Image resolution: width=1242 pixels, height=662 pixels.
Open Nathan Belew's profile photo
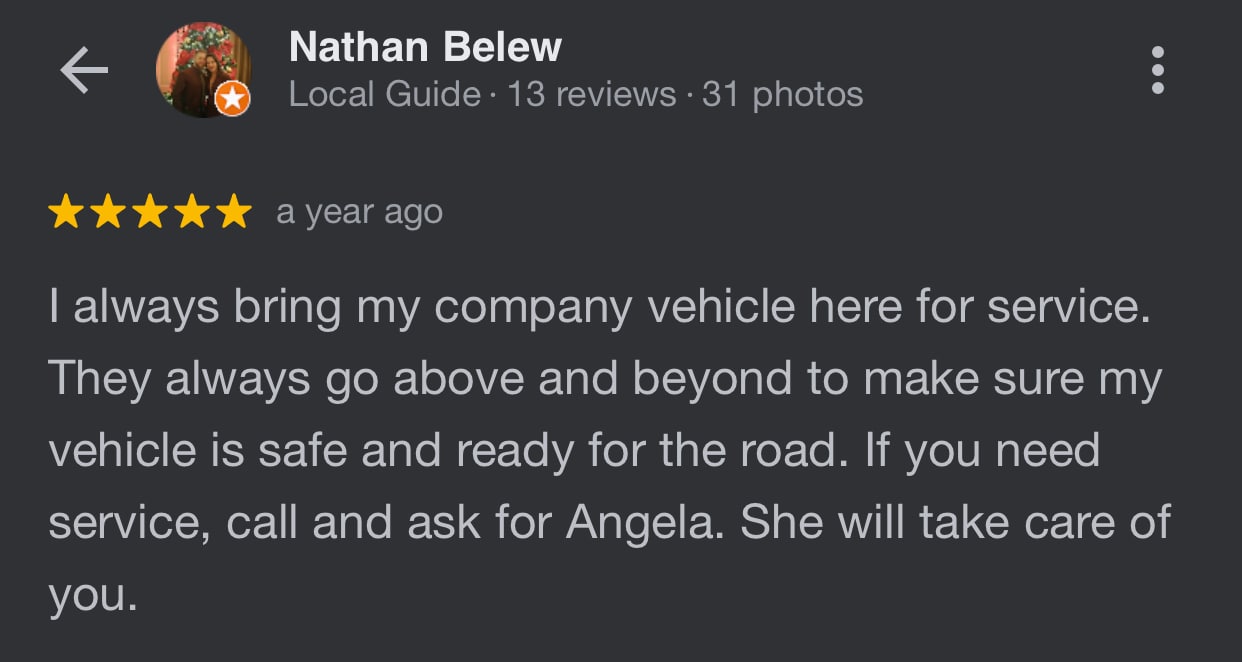(200, 68)
